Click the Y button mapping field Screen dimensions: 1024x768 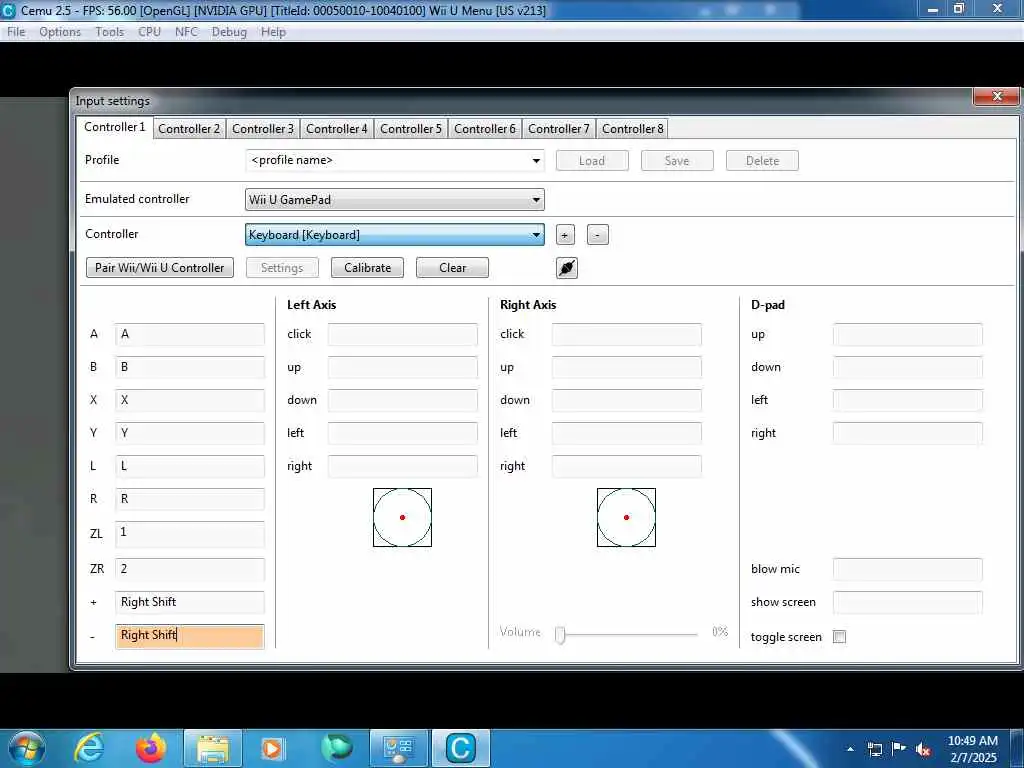coord(190,433)
